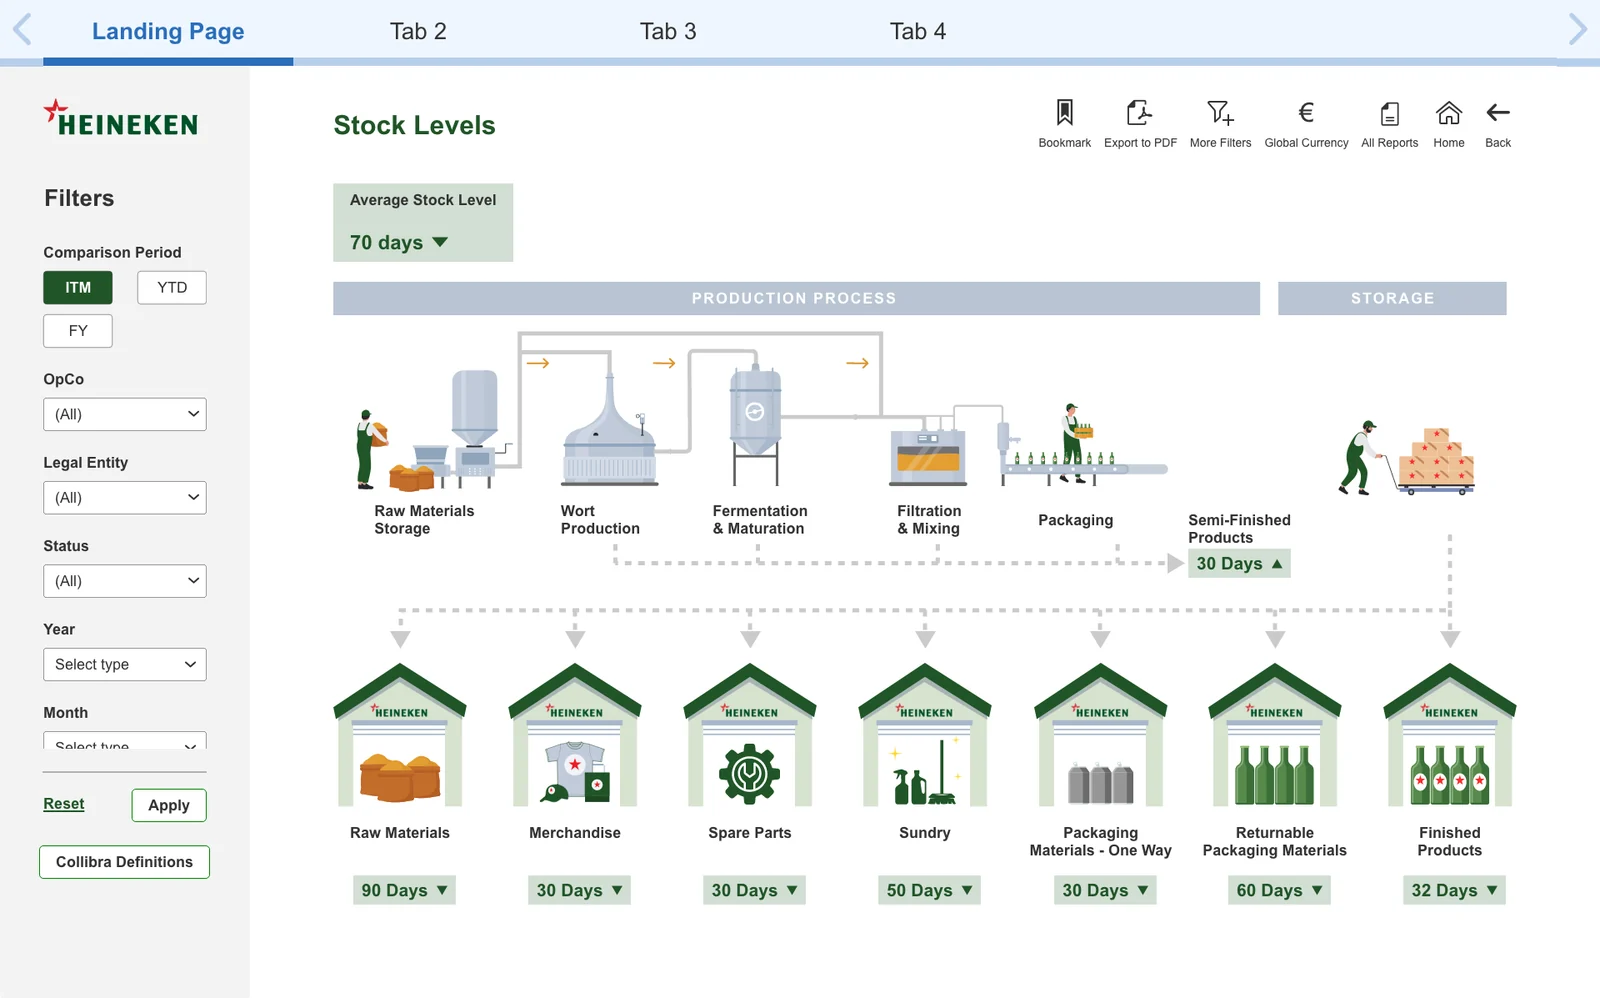Click the STORAGE header bar

tap(1392, 298)
